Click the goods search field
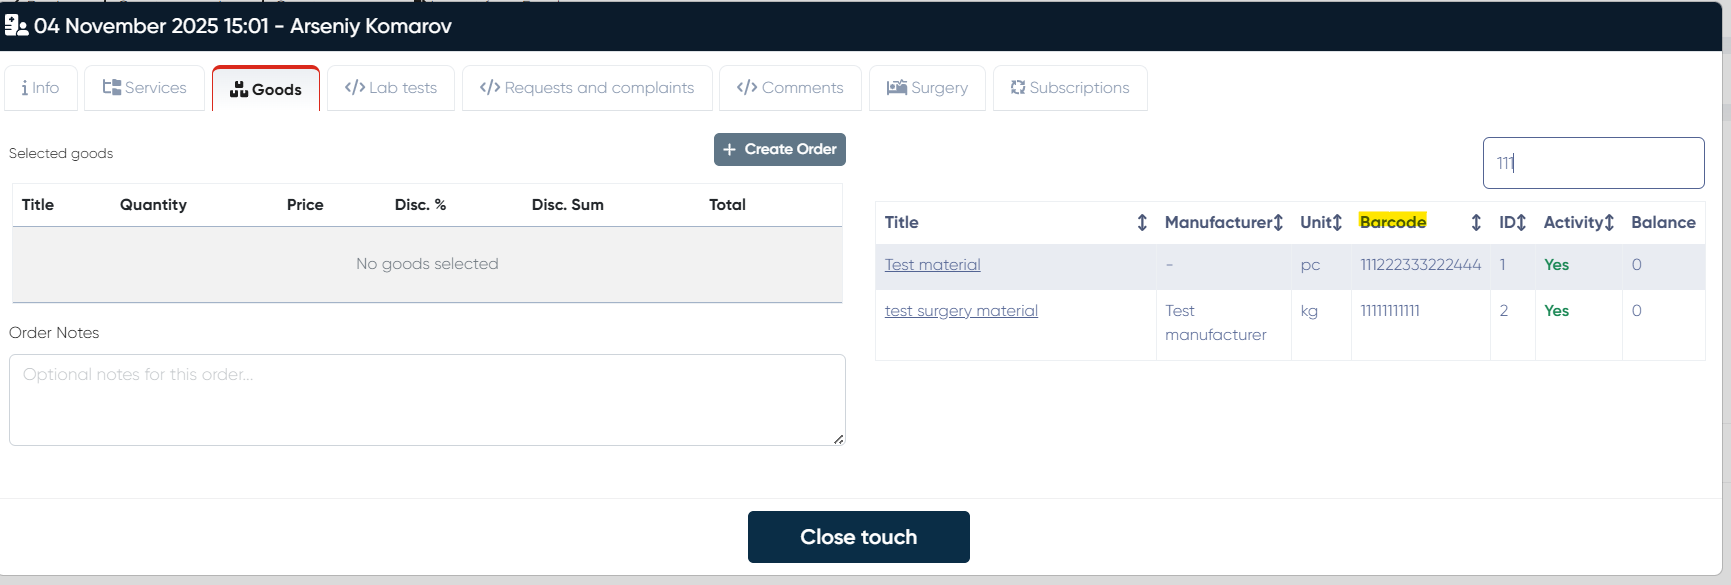This screenshot has width=1731, height=585. coord(1593,163)
